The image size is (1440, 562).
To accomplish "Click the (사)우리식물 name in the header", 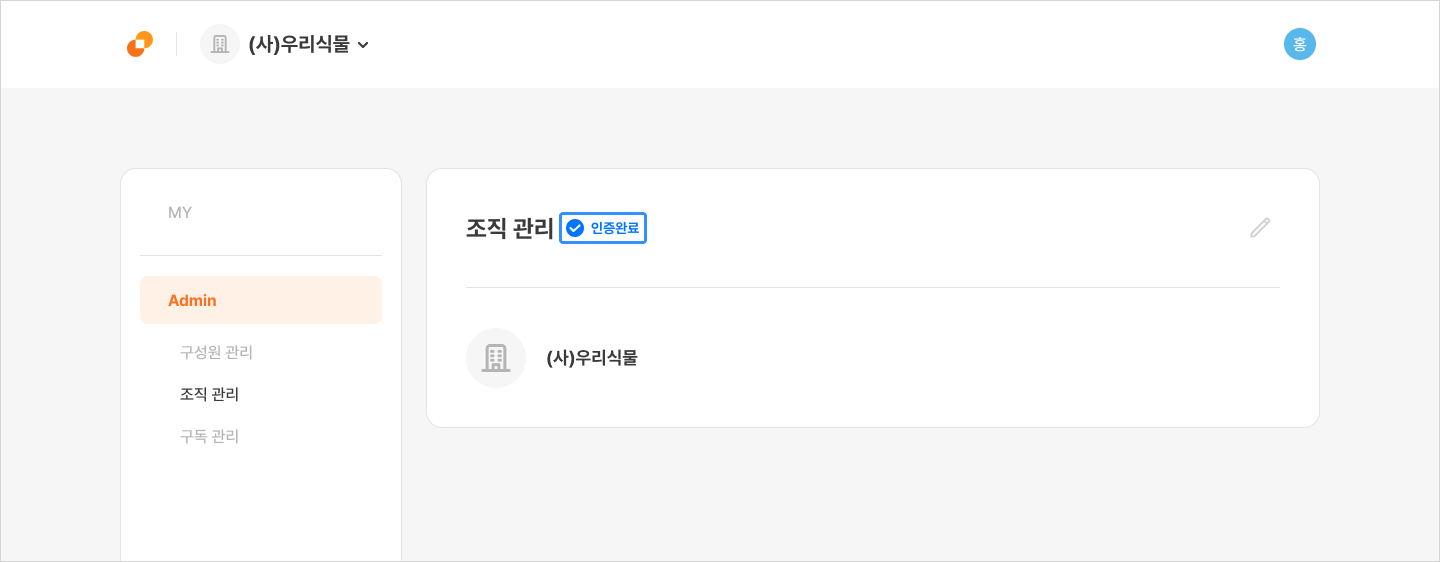I will 299,44.
